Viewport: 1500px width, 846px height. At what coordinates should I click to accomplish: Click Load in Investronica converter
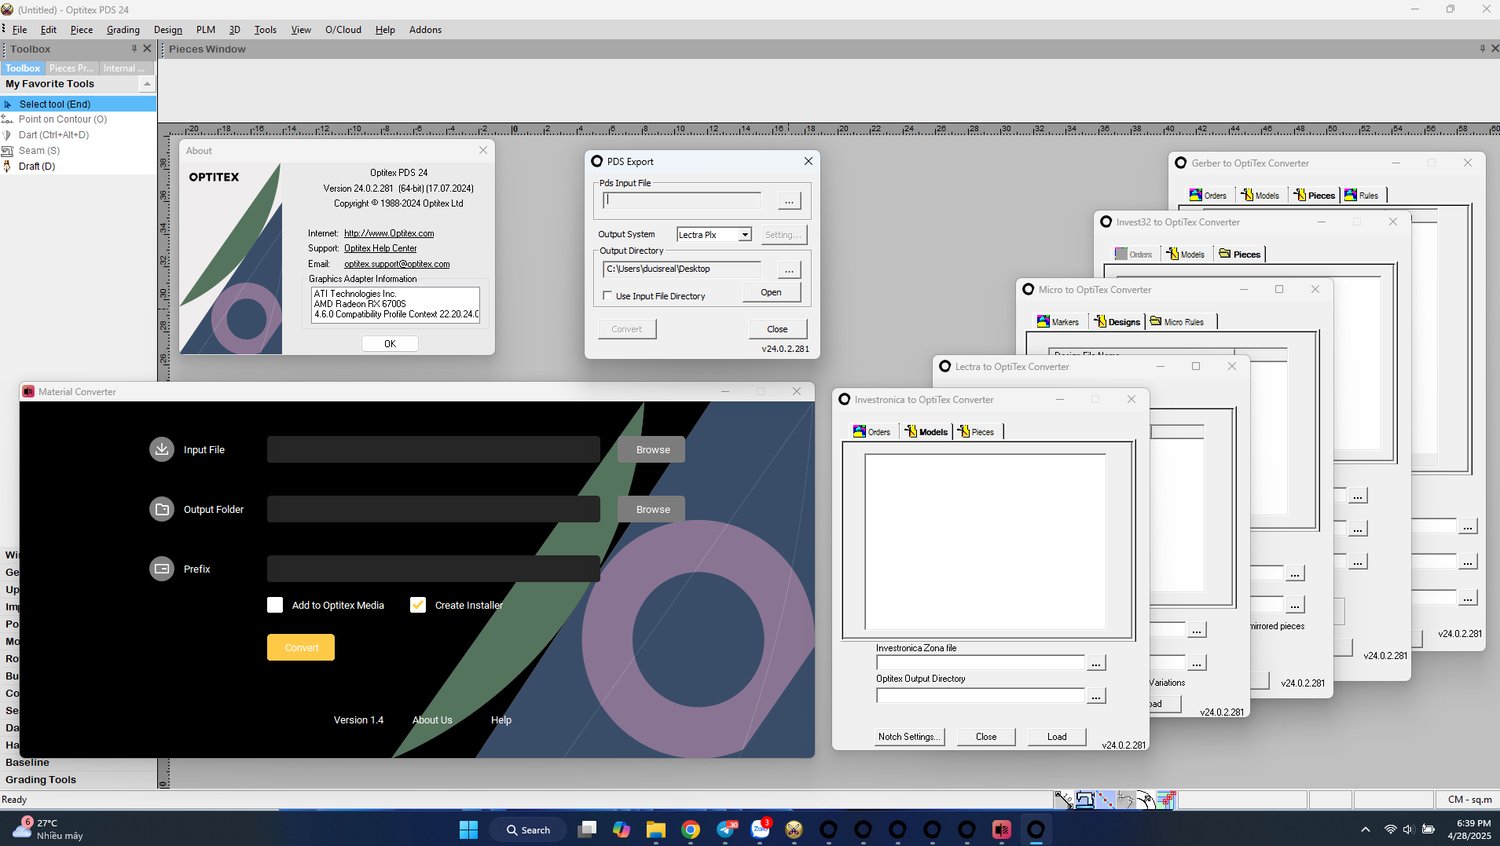[1057, 736]
